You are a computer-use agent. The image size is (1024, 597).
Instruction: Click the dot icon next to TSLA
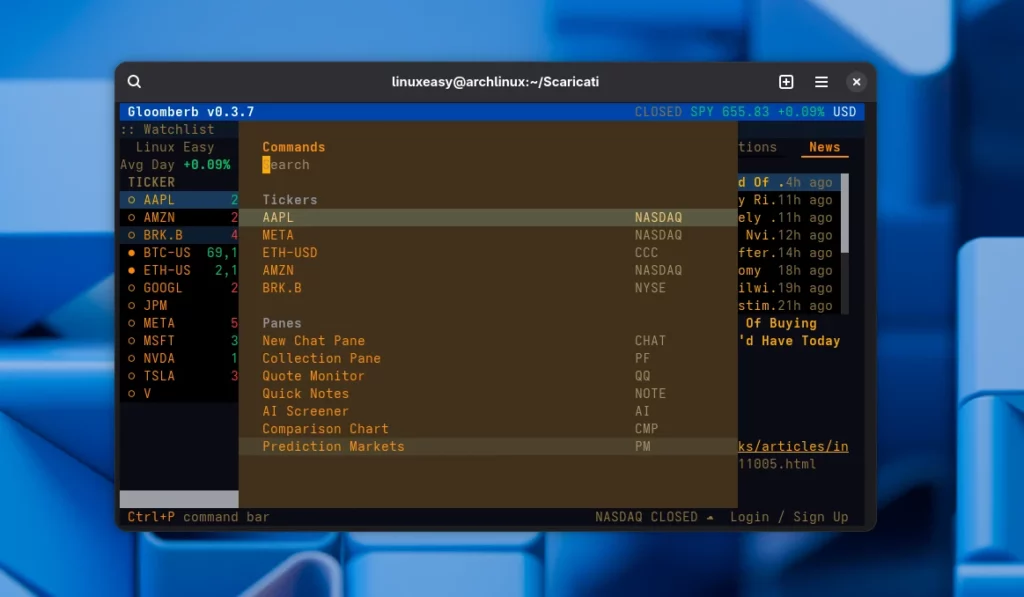point(131,375)
